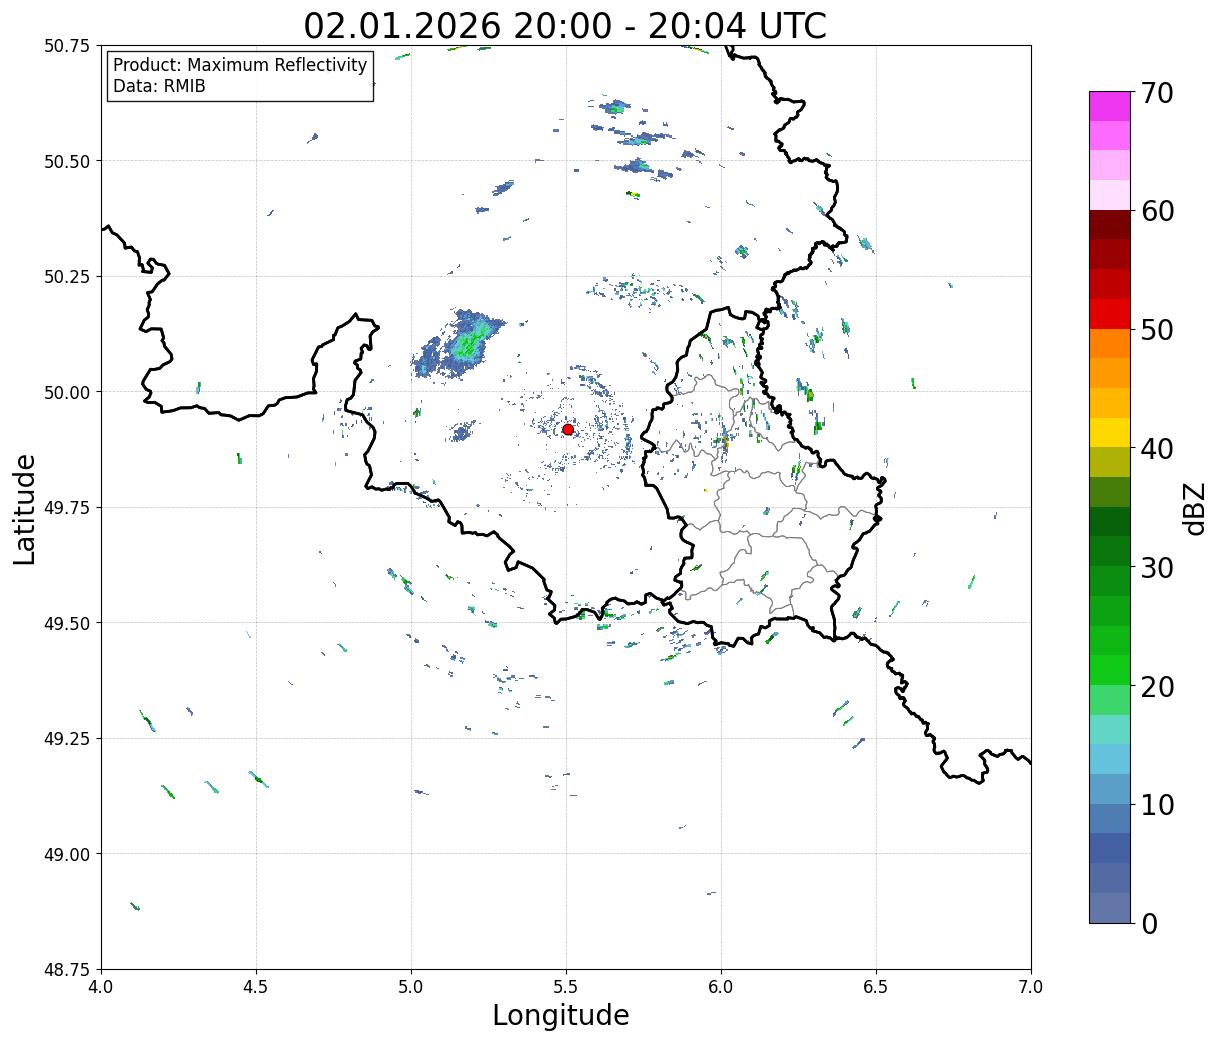Click longitude tick label 6.0
Screen dimensions: 1219x1040
tap(721, 987)
